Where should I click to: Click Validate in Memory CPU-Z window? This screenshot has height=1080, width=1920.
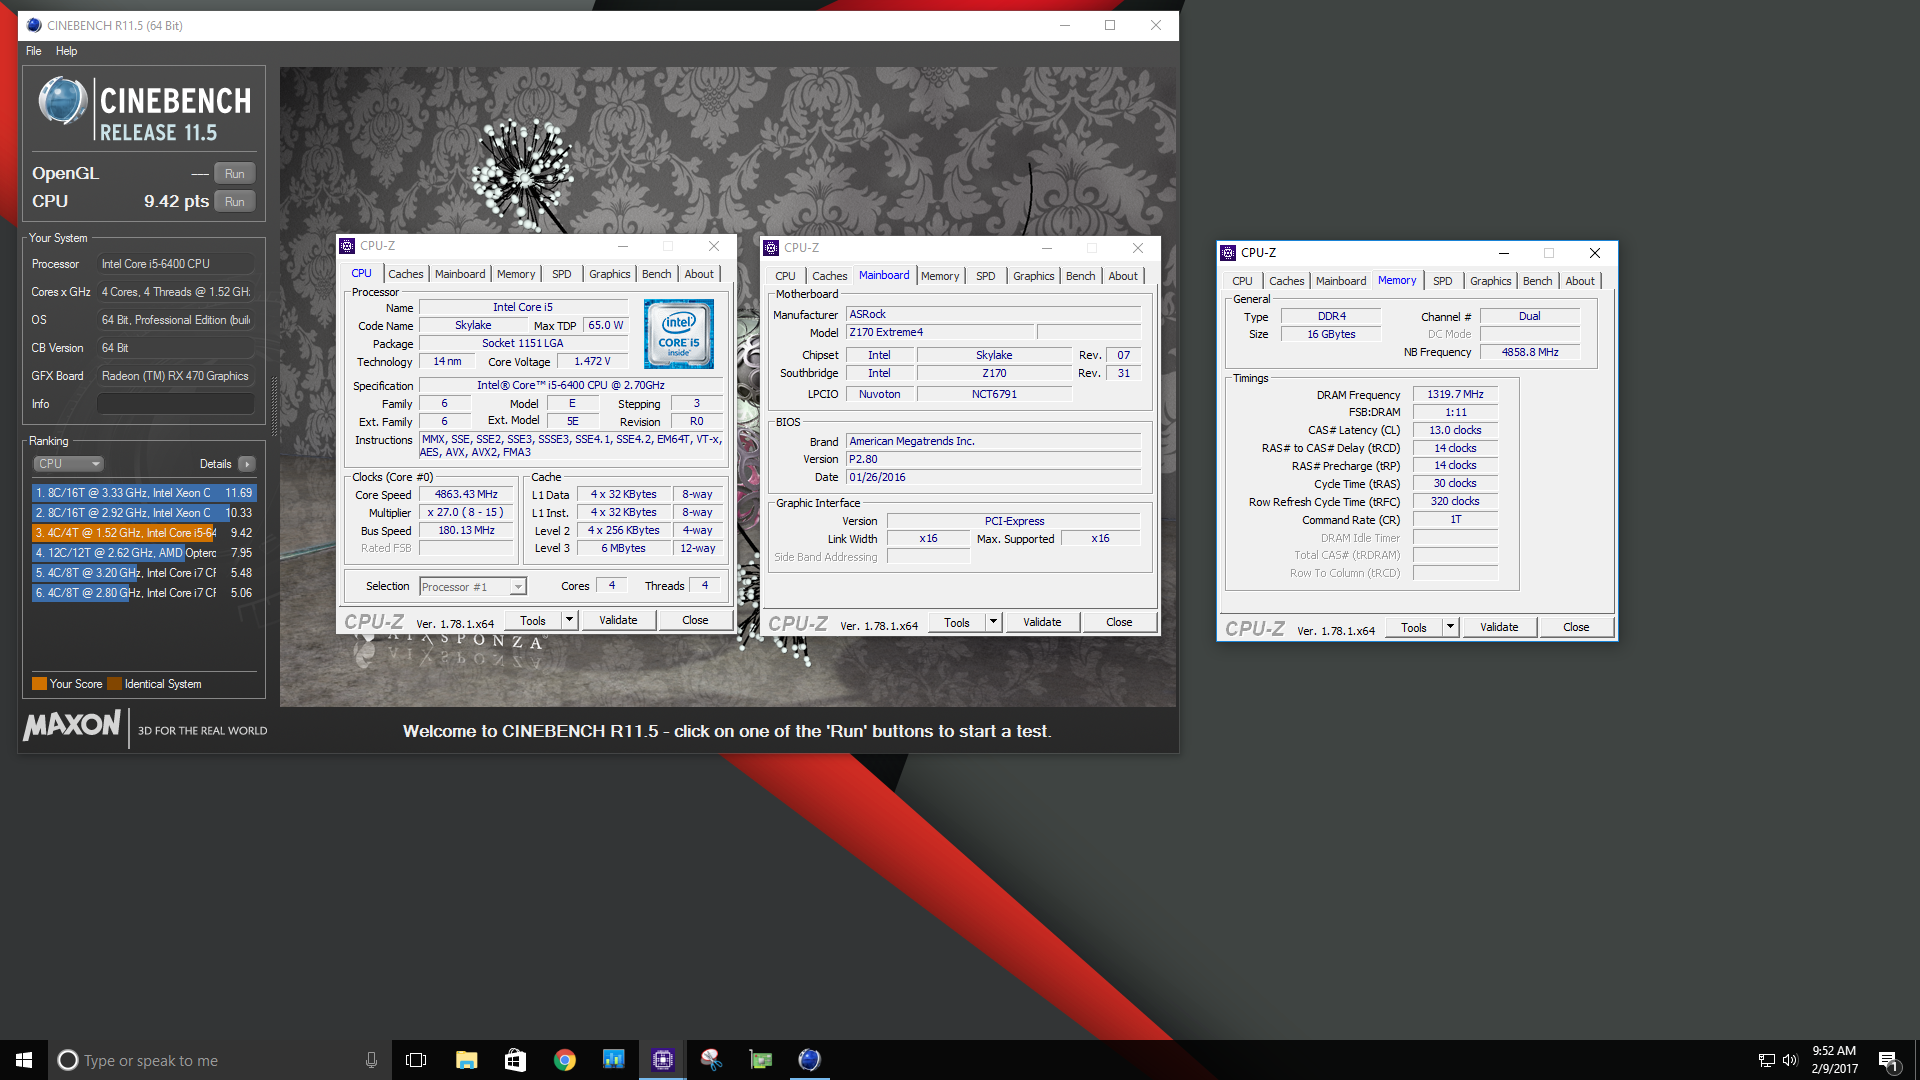(x=1499, y=627)
